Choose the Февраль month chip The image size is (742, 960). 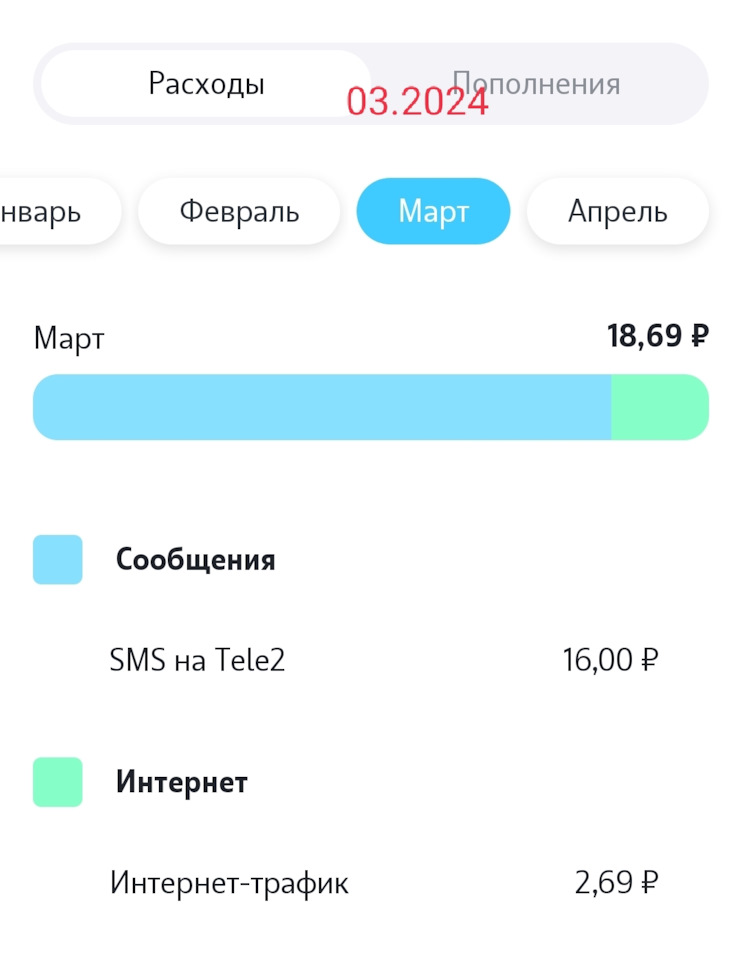(239, 211)
